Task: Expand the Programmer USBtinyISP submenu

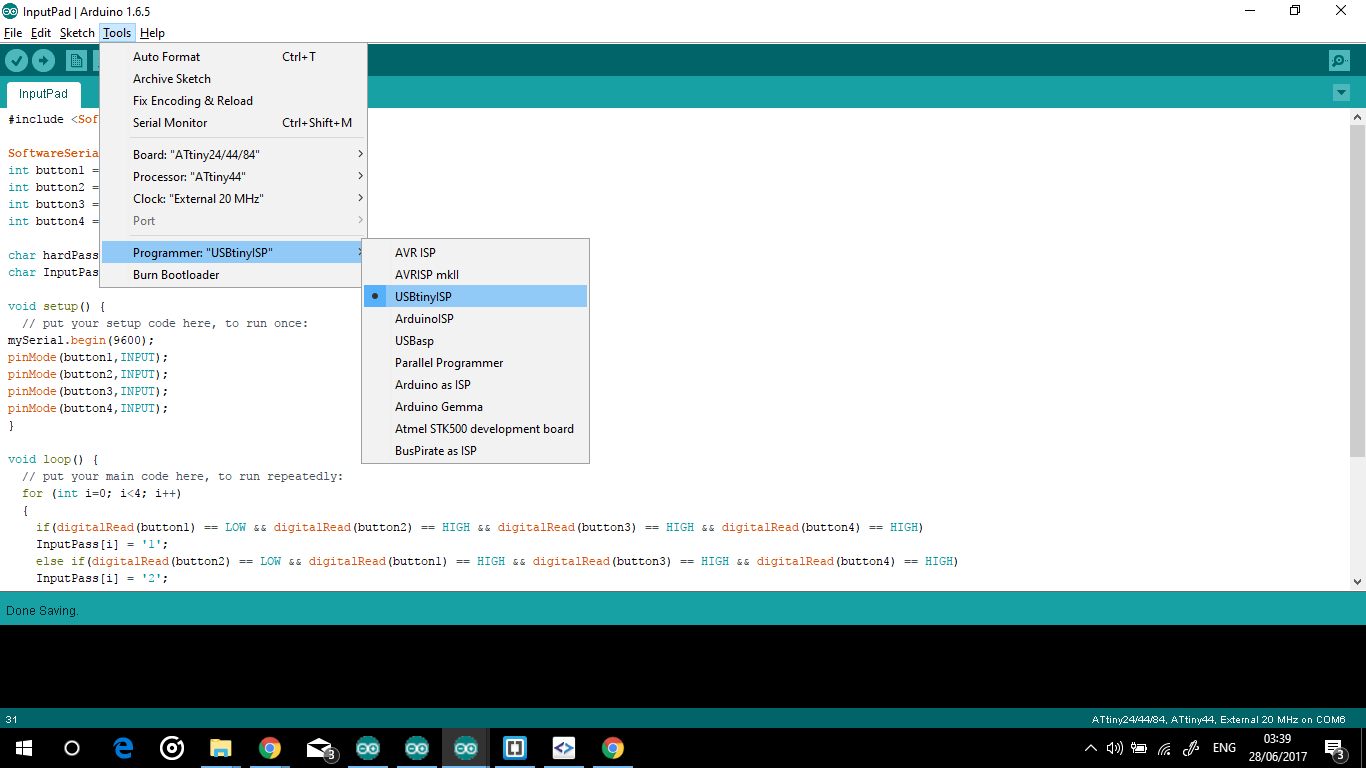Action: (x=234, y=253)
